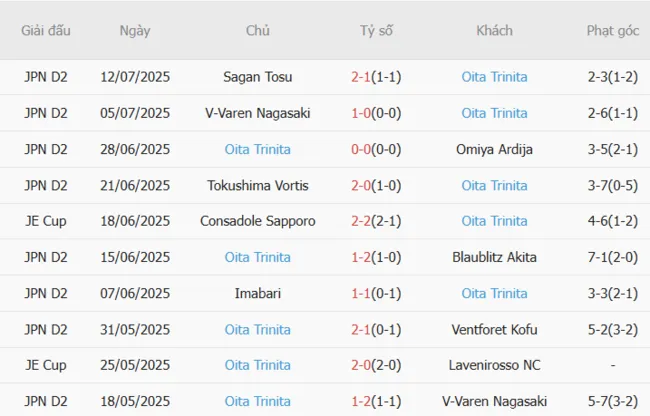Open the 0-0(0-0) score against Omiya Ardija
This screenshot has height=416, width=650.
[376, 149]
